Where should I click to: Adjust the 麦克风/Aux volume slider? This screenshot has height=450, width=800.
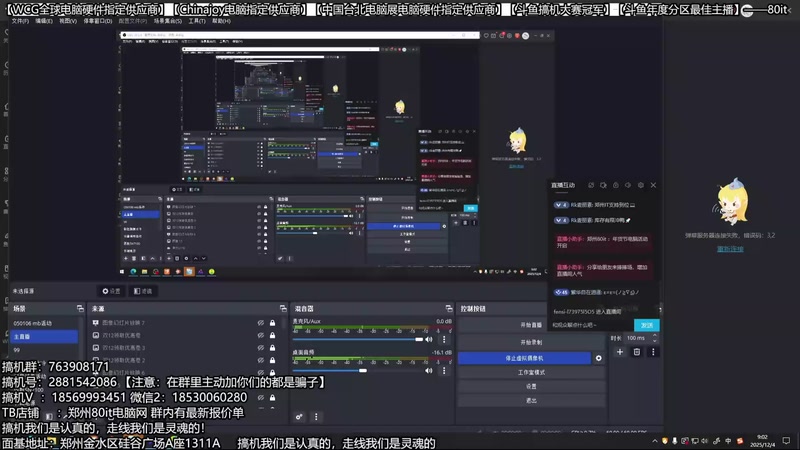pos(358,339)
